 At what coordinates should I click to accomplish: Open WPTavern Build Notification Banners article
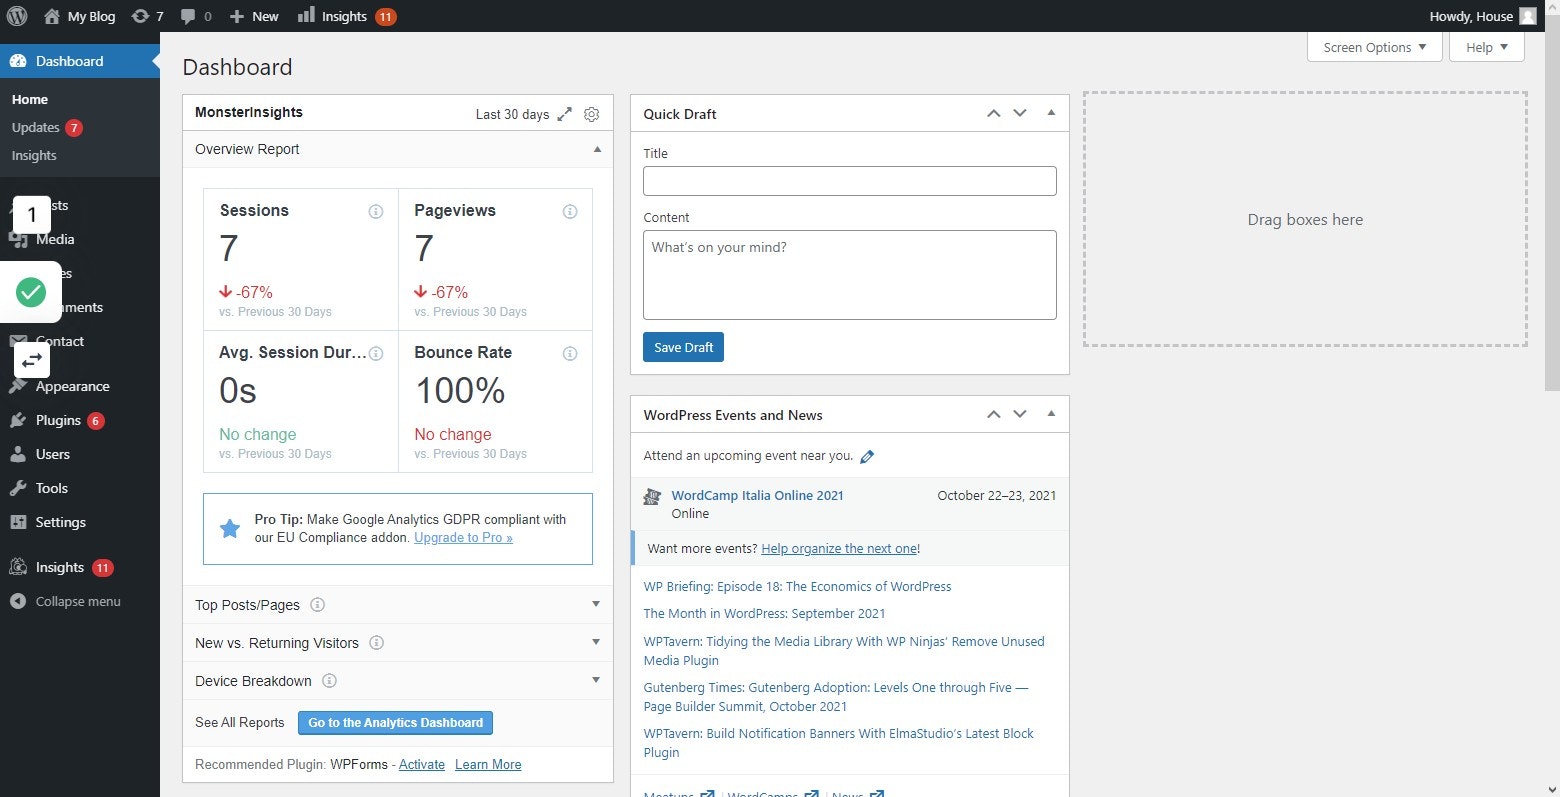(x=838, y=743)
